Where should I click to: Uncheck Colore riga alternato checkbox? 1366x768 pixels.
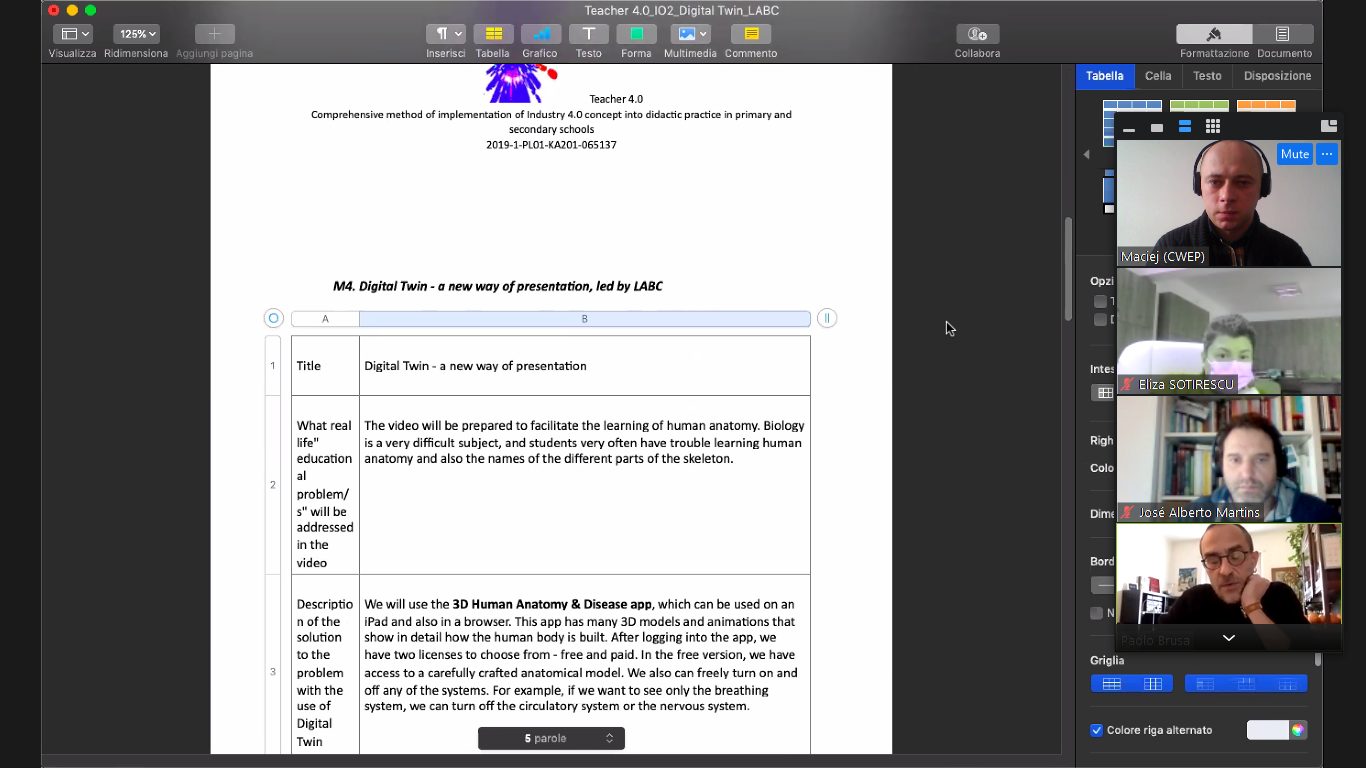(x=1097, y=730)
